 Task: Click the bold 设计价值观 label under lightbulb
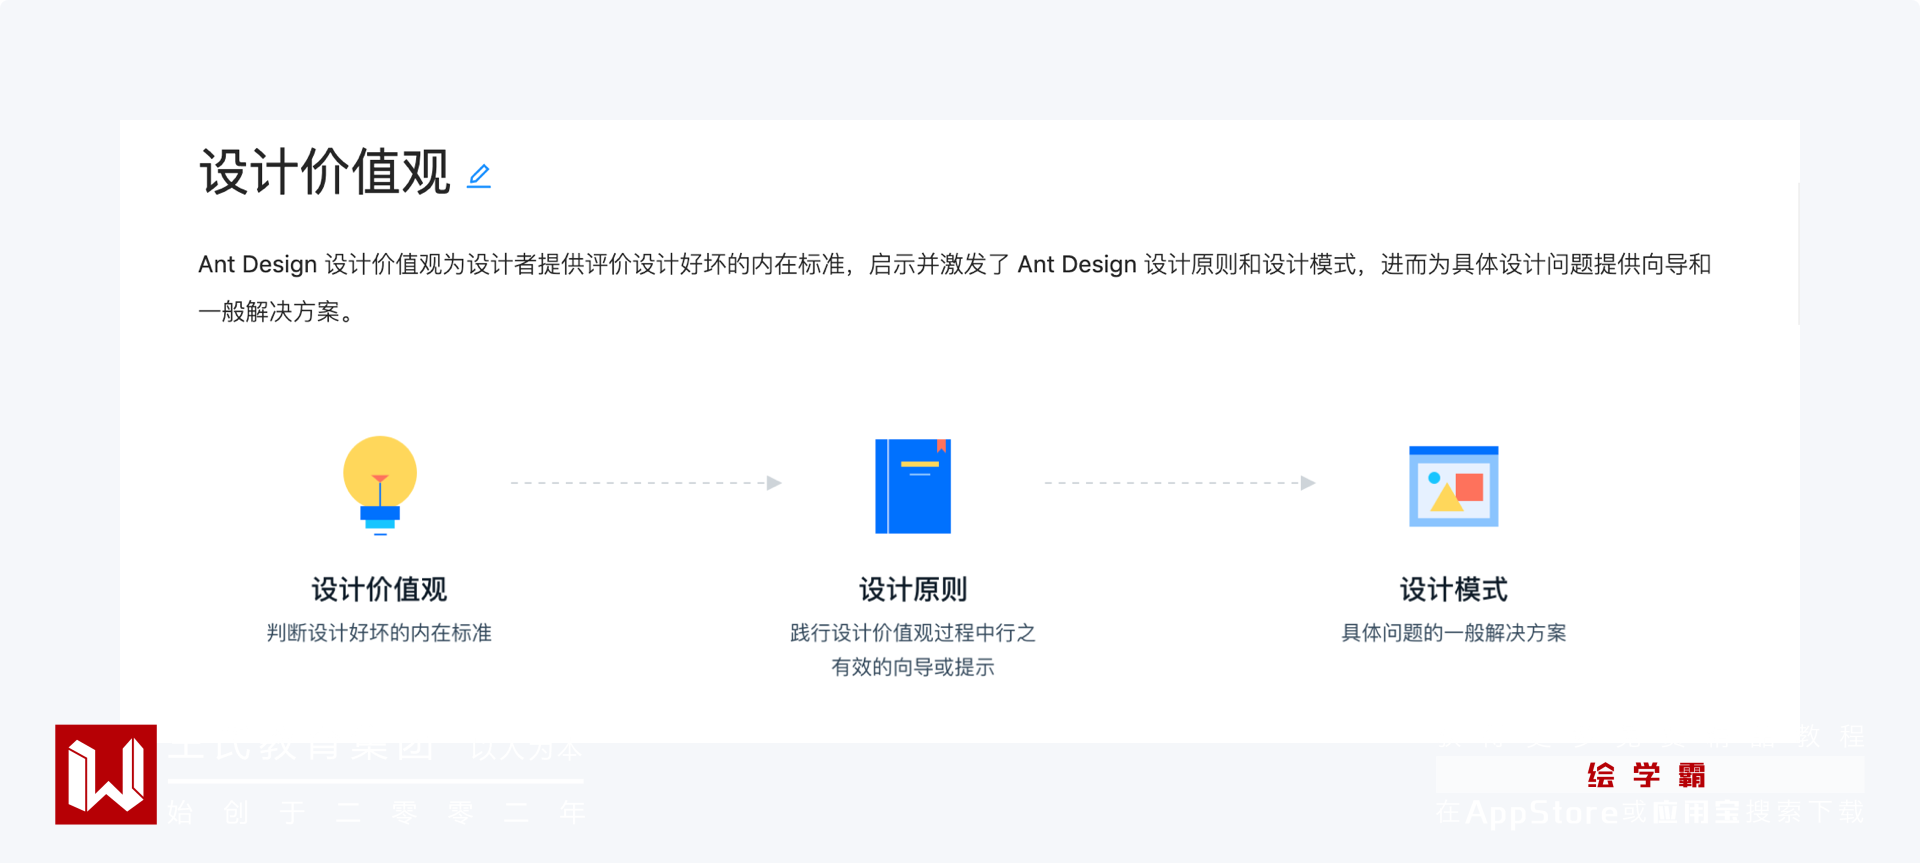[379, 589]
